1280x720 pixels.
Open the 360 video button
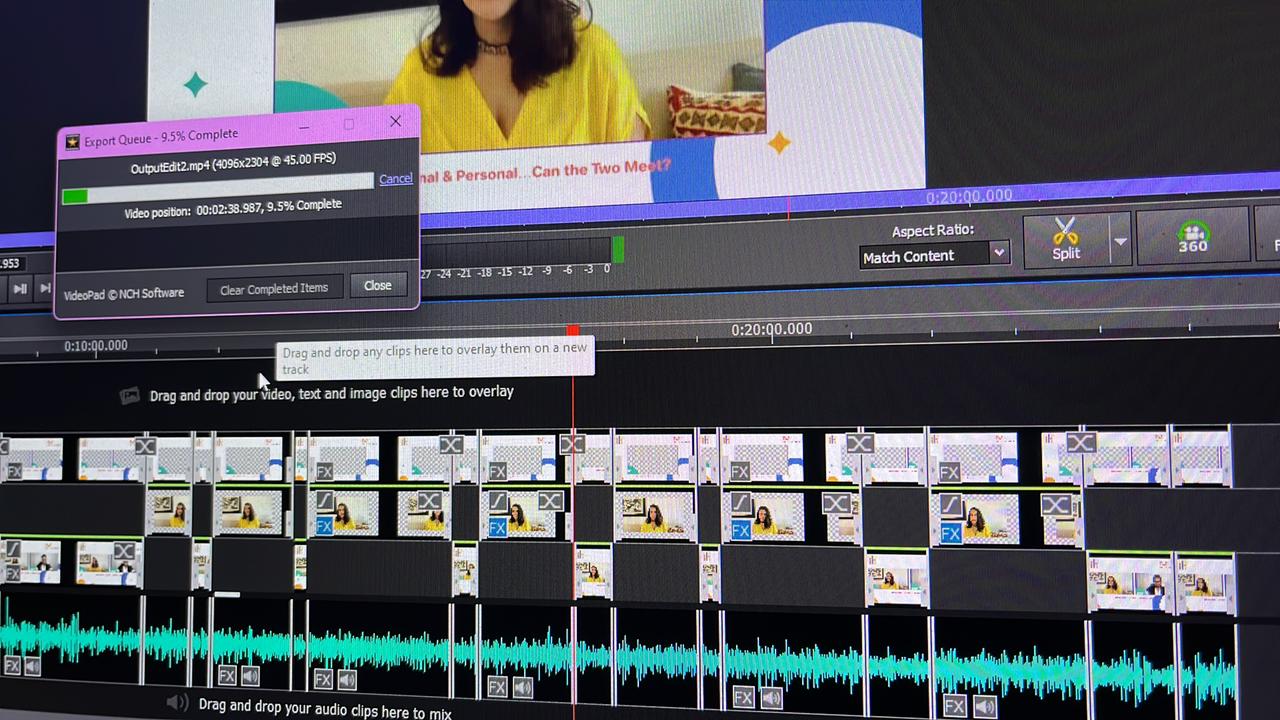(x=1192, y=237)
